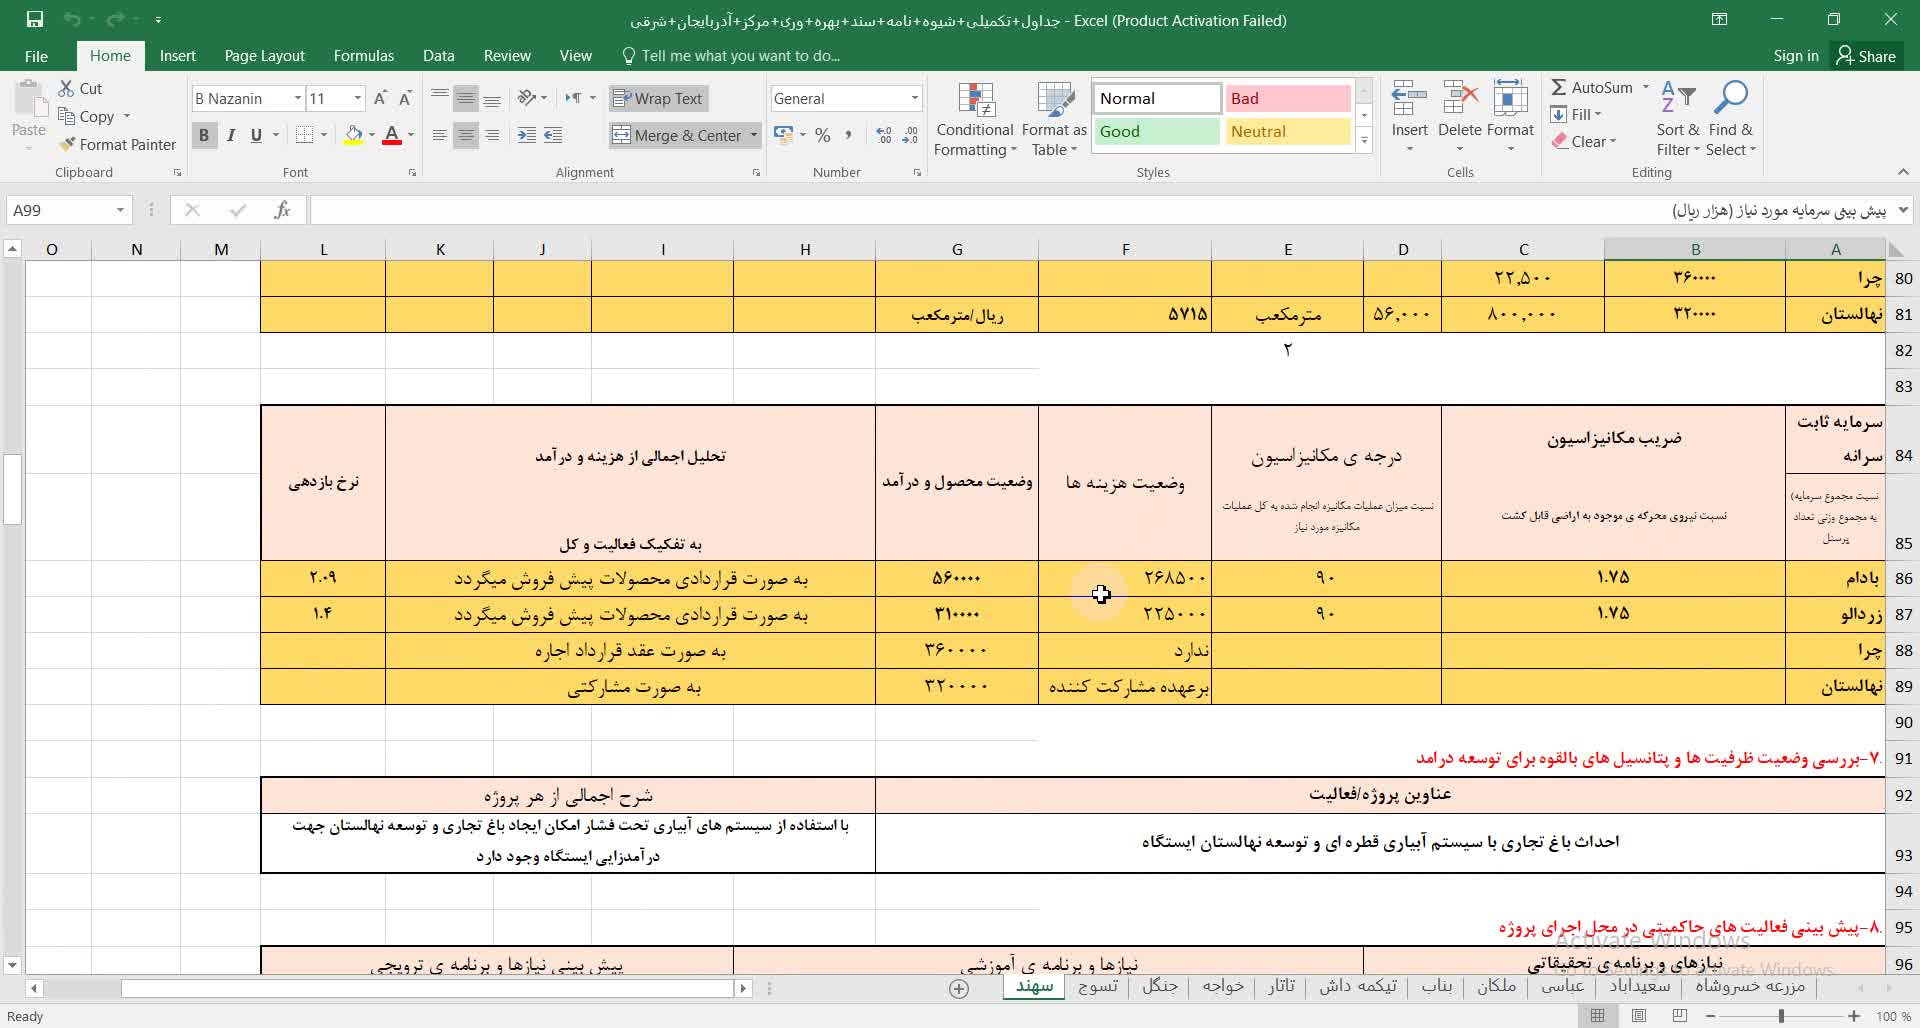Image resolution: width=1920 pixels, height=1028 pixels.
Task: Expand the General number format dropdown
Action: [x=914, y=98]
